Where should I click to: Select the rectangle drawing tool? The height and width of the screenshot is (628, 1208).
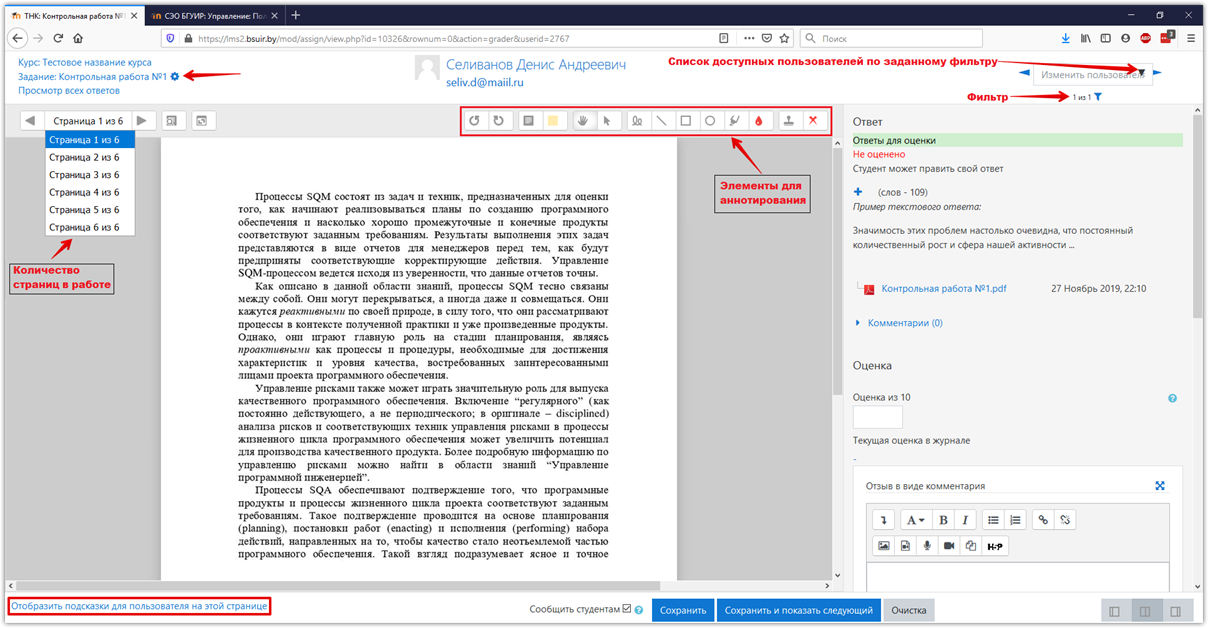pyautogui.click(x=685, y=121)
